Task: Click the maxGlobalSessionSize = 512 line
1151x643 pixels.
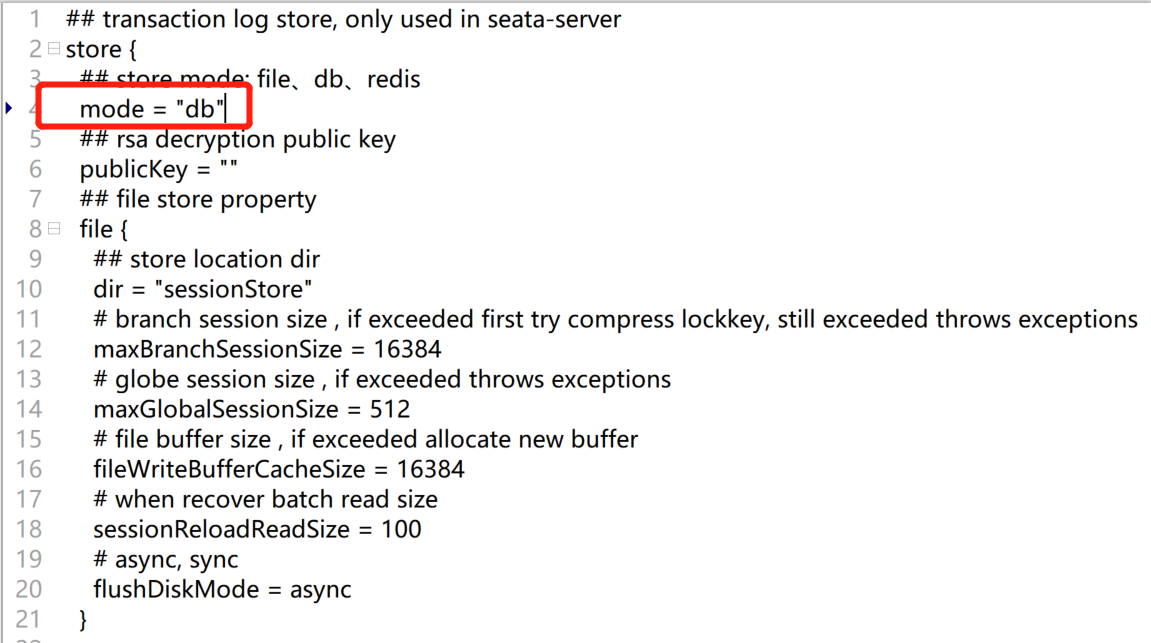Action: tap(252, 410)
